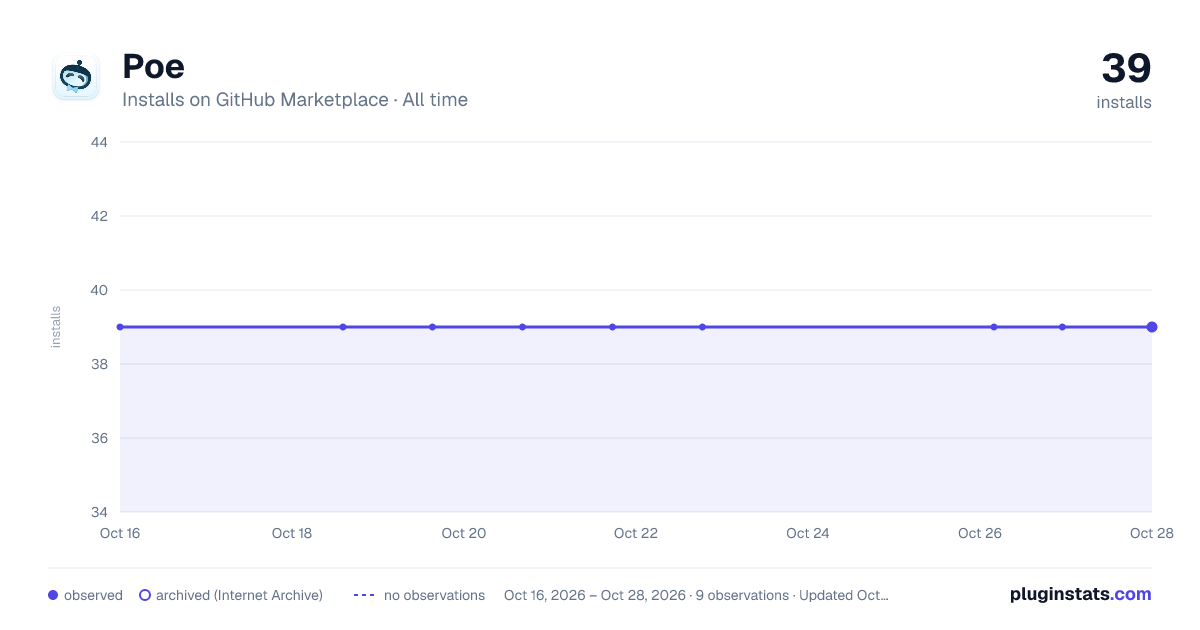1200x630 pixels.
Task: Click the filled observed legend dot
Action: (53, 595)
